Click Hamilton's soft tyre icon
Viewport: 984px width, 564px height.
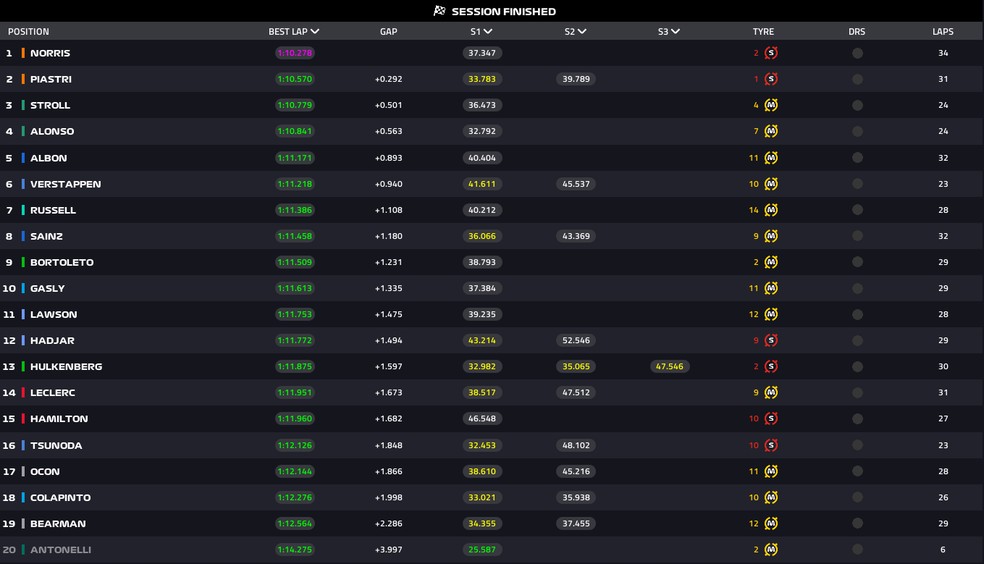(771, 418)
